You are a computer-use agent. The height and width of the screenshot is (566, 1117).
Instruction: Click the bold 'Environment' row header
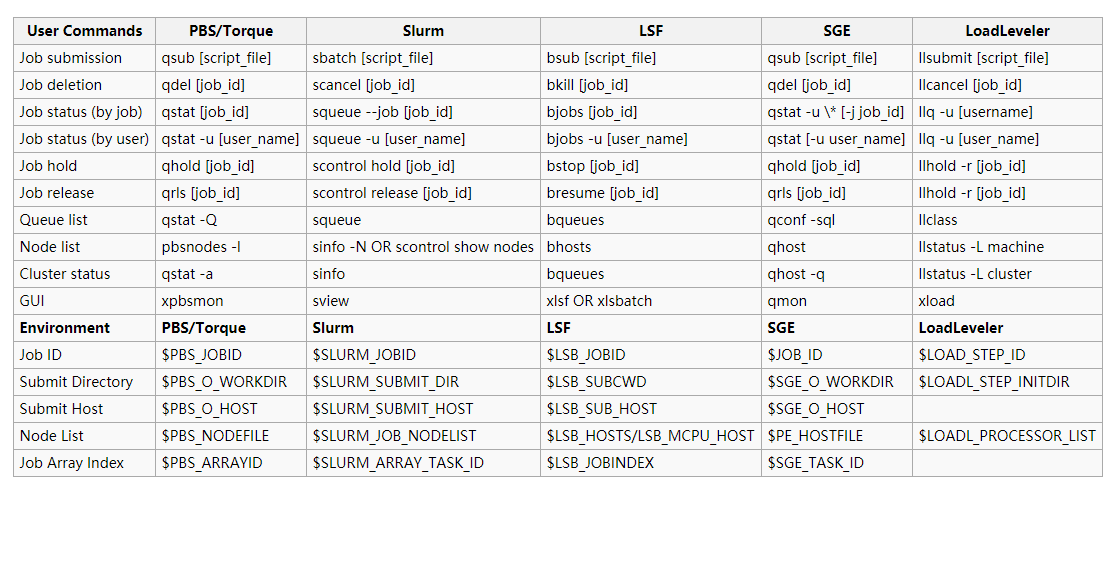(65, 328)
